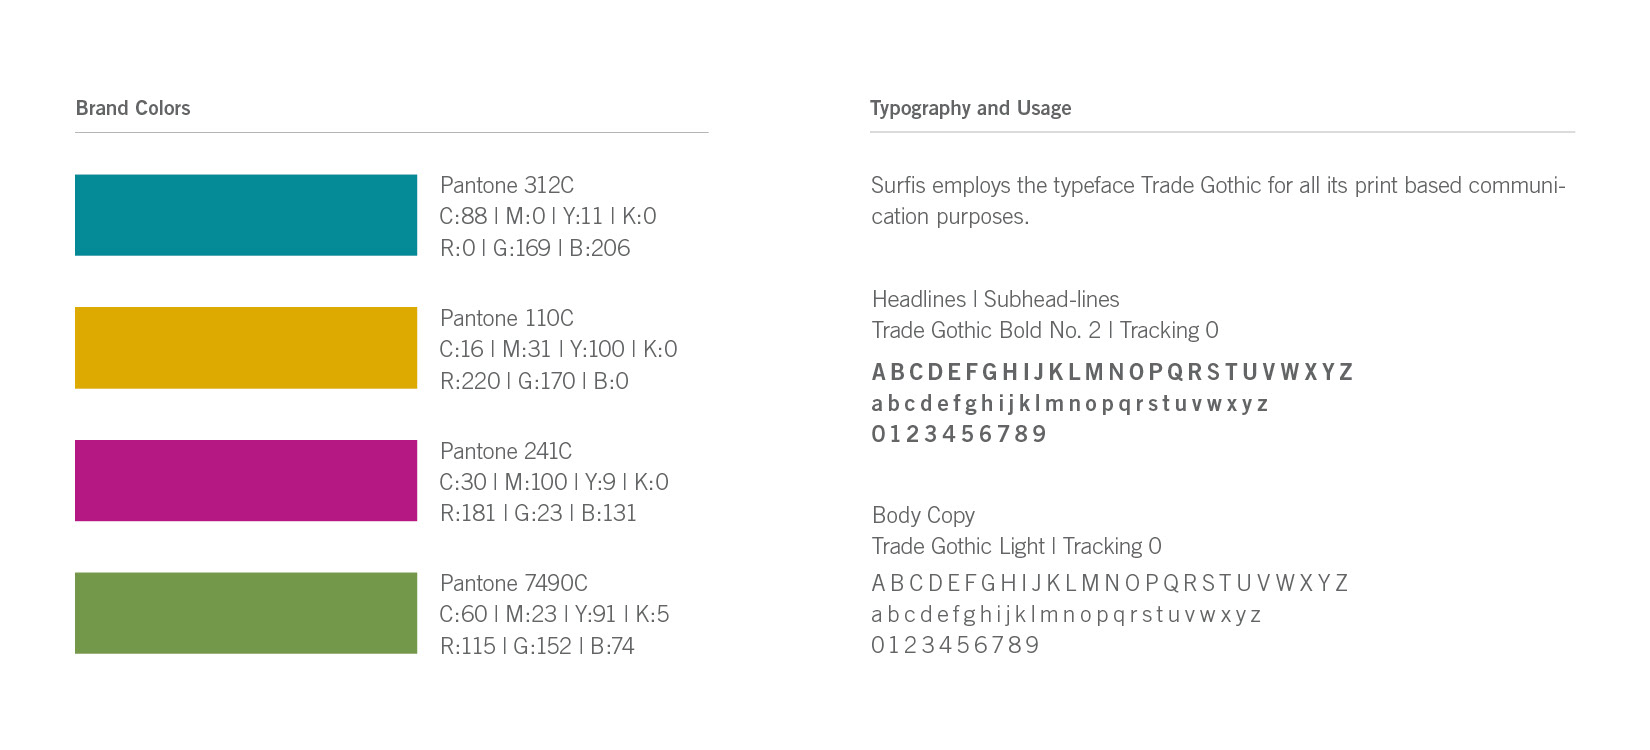1650x750 pixels.
Task: Pick the magenta Pantone 241C swatch
Action: [x=246, y=480]
